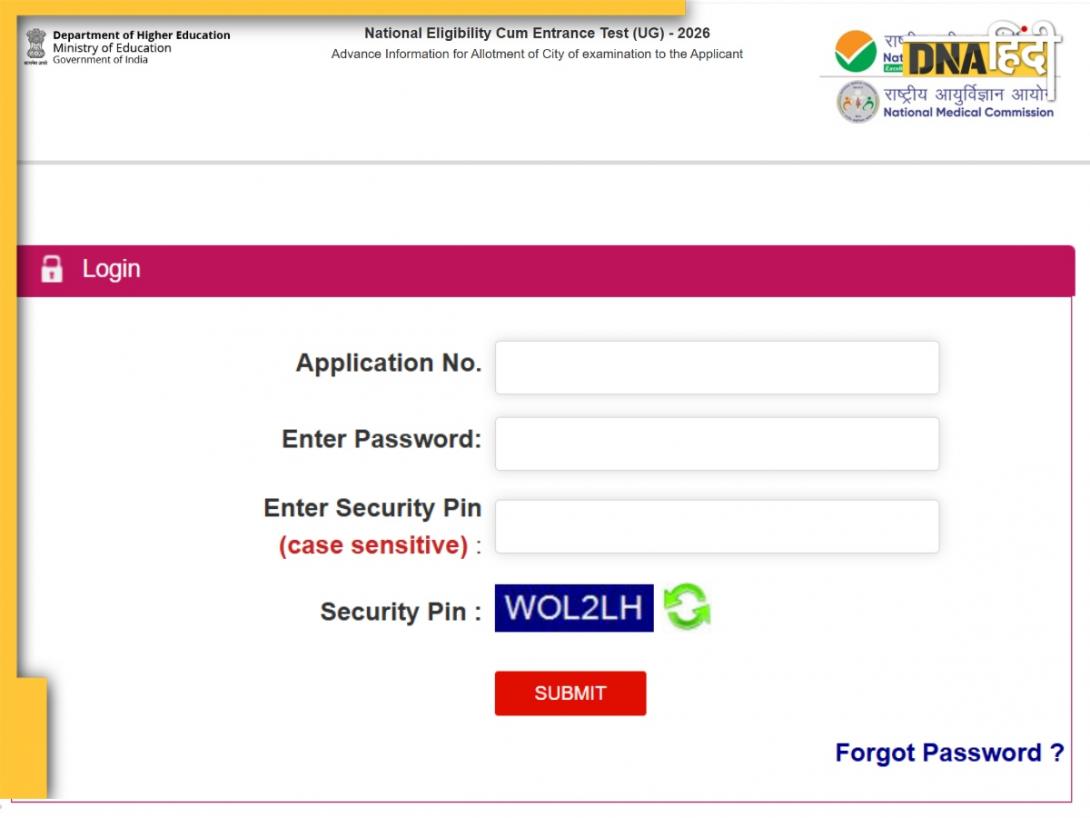Image resolution: width=1090 pixels, height=818 pixels.
Task: Click the red case sensitive note
Action: 373,546
